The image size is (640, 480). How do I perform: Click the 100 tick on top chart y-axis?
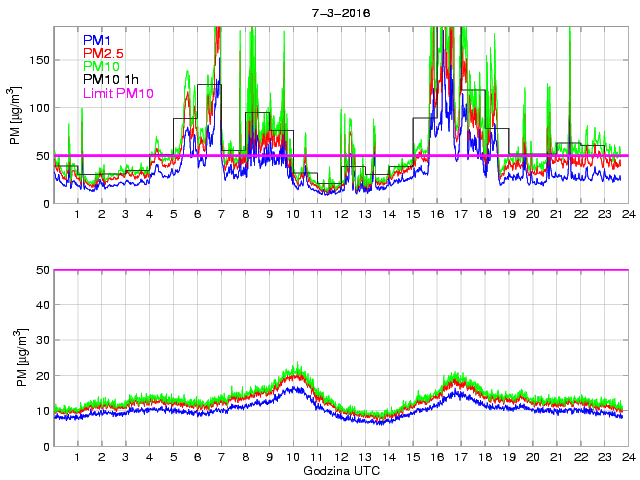tap(38, 108)
